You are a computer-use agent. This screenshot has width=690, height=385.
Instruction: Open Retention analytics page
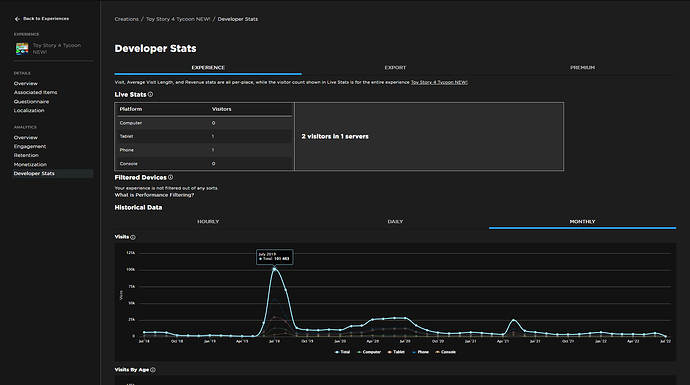click(26, 155)
